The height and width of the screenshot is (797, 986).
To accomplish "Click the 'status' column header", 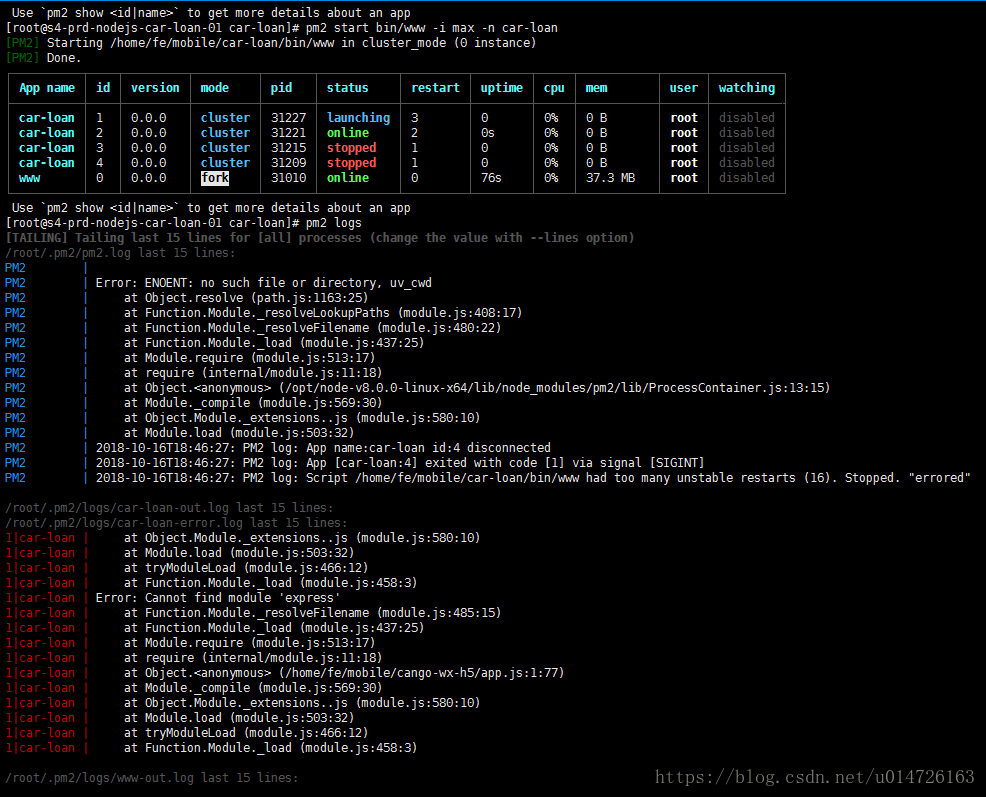I will [347, 88].
